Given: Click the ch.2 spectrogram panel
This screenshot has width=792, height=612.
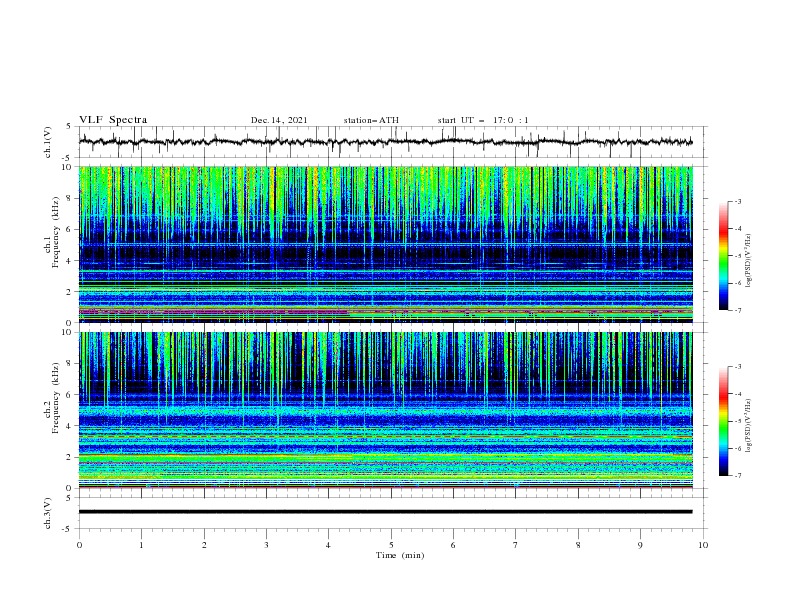Looking at the screenshot, I should coord(385,410).
